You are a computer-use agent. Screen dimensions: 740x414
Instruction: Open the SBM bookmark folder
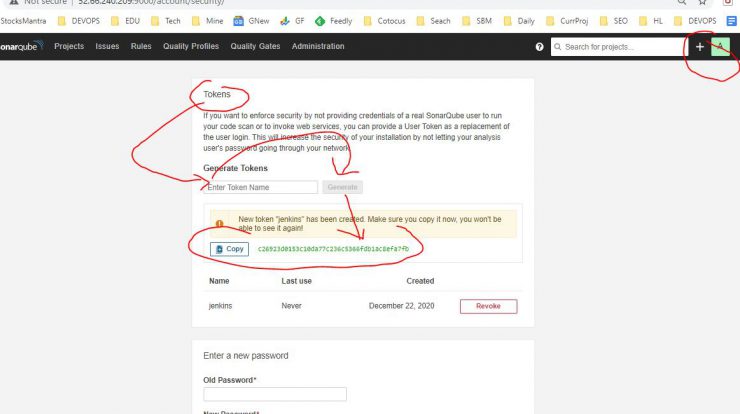point(477,21)
